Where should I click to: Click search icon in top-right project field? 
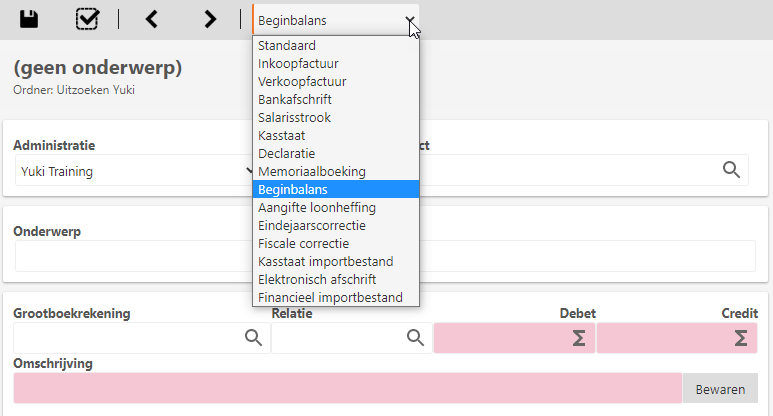[x=731, y=170]
